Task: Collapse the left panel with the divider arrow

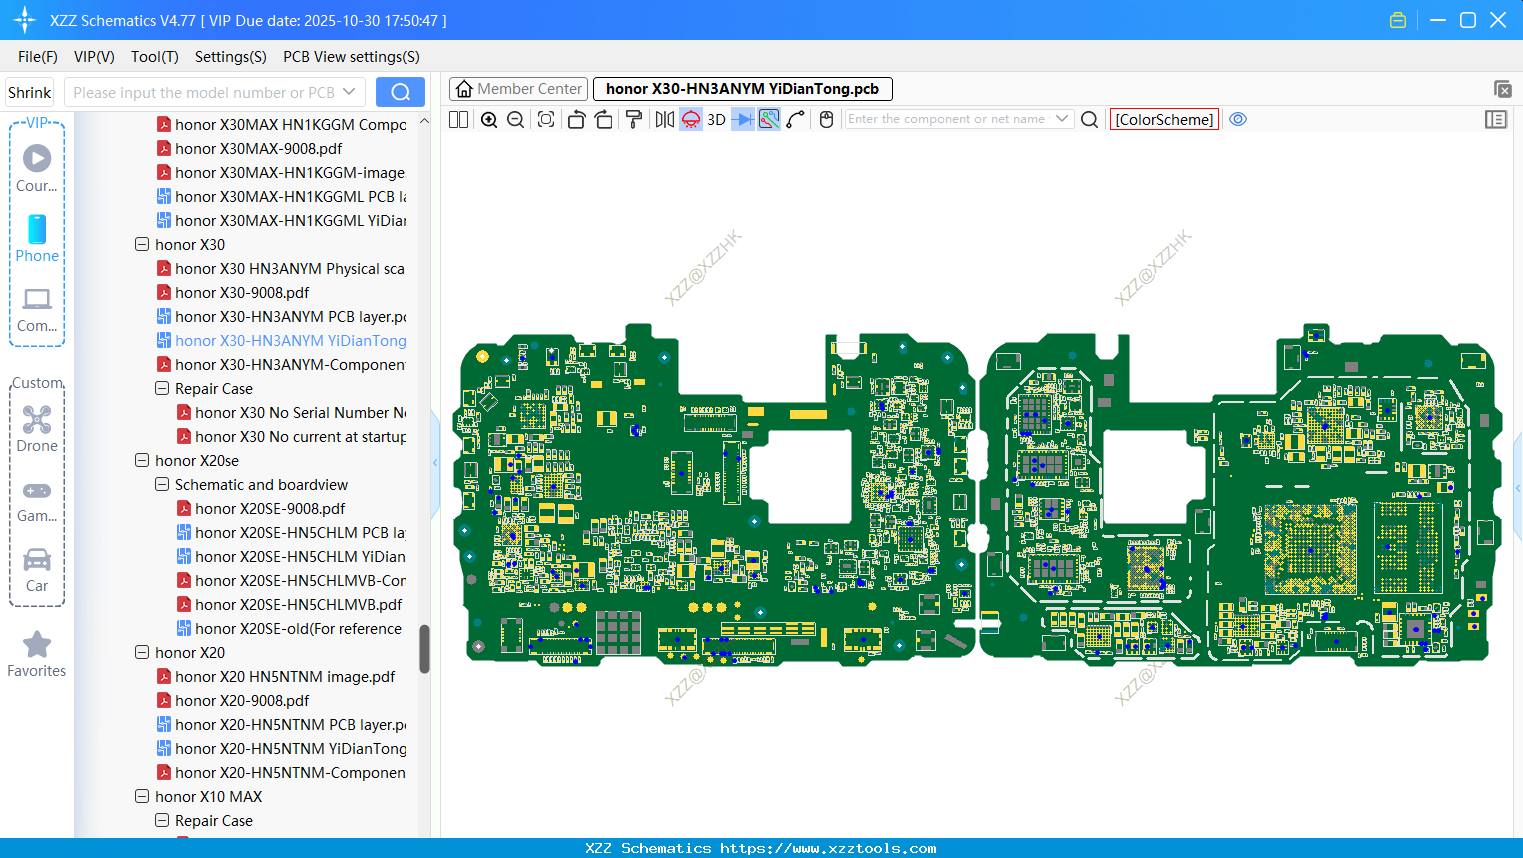Action: coord(435,462)
